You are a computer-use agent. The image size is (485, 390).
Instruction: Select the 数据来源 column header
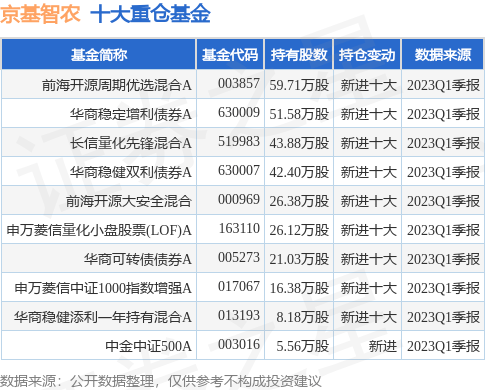tap(443, 55)
